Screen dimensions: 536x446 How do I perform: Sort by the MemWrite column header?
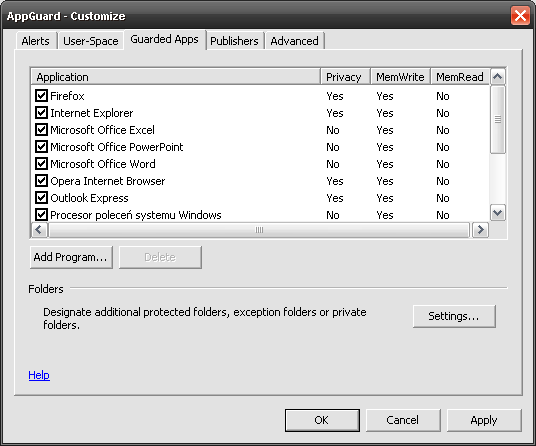tap(401, 77)
